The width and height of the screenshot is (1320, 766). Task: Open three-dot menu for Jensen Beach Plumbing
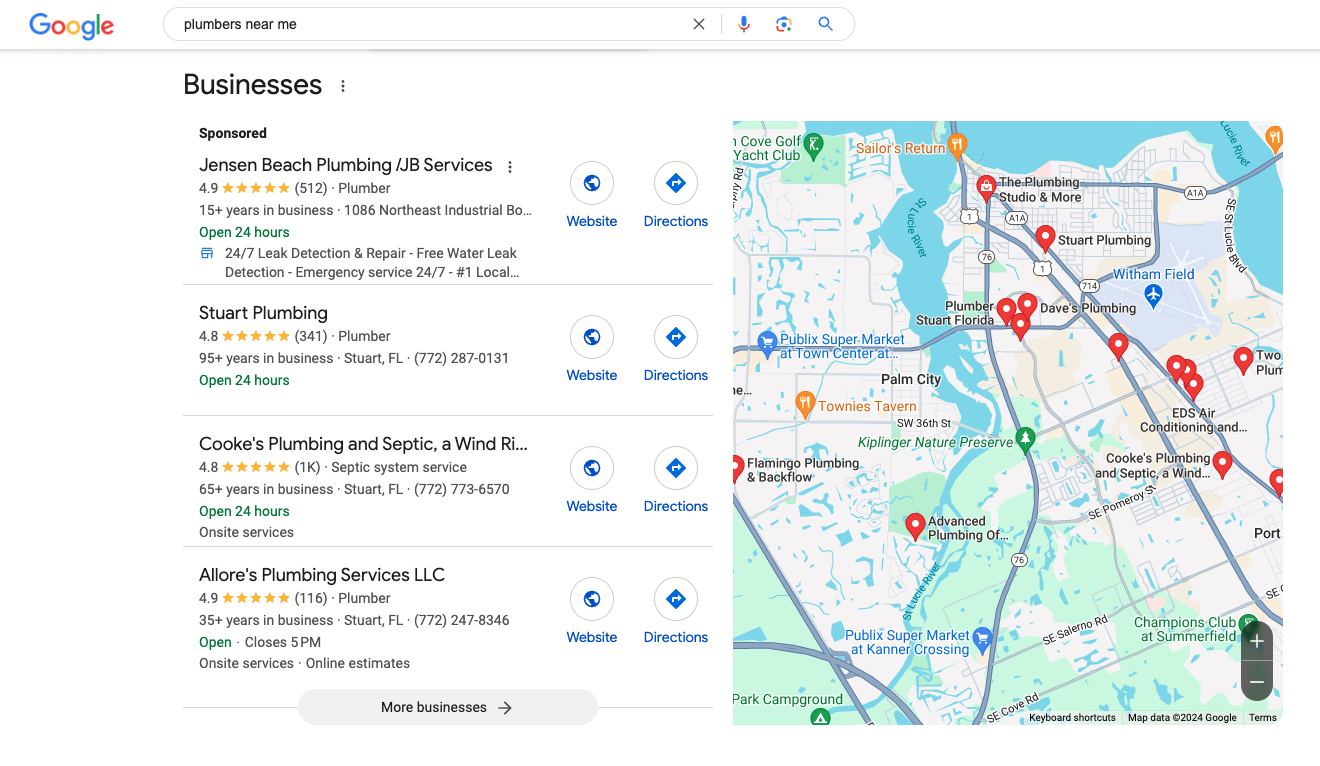510,167
